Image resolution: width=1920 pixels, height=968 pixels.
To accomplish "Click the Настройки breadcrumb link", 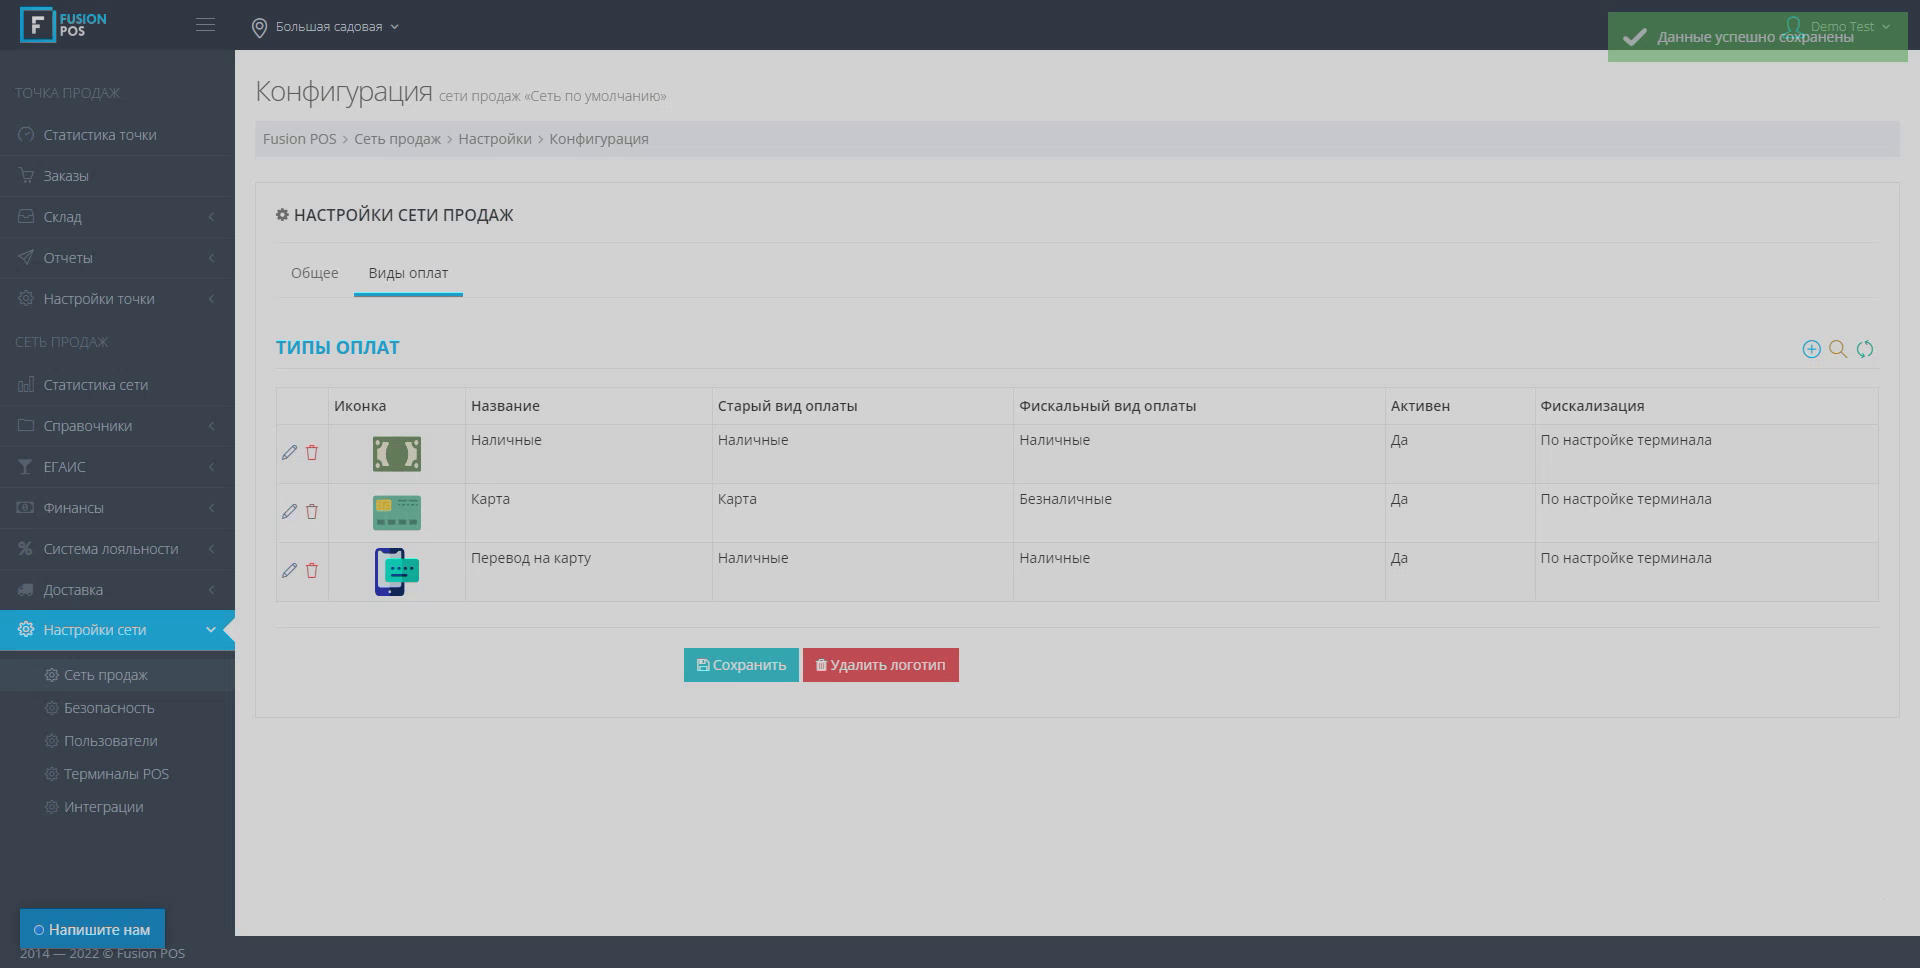I will pos(494,139).
